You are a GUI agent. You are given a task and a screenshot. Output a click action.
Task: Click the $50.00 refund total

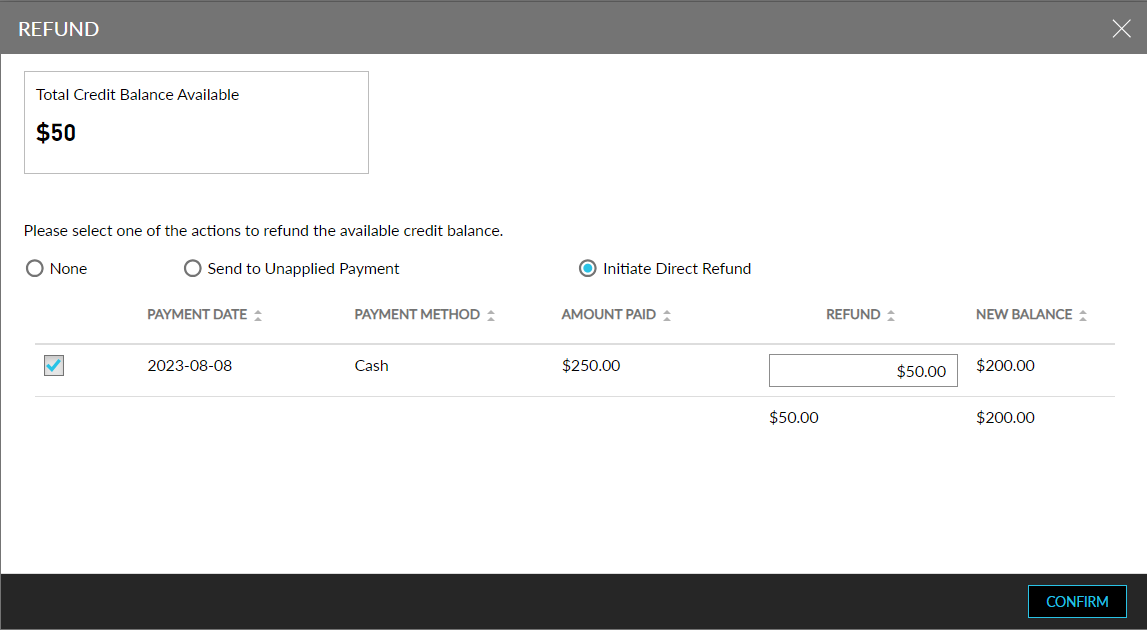(x=794, y=417)
